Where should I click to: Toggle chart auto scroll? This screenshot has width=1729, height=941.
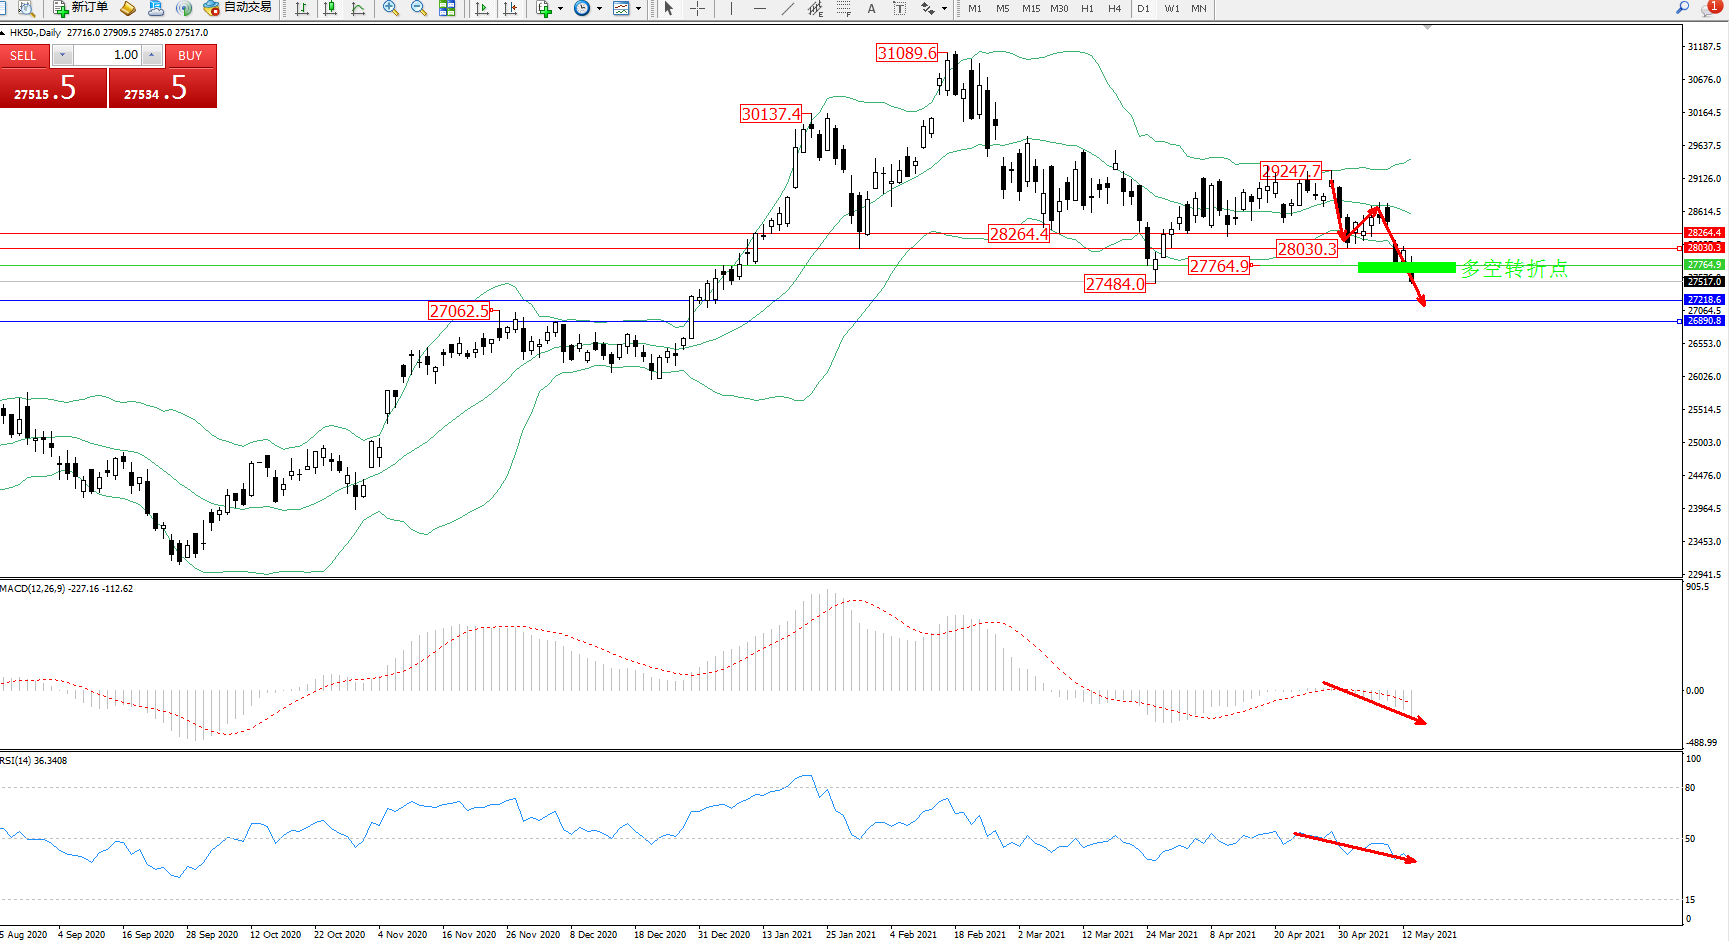(x=482, y=8)
